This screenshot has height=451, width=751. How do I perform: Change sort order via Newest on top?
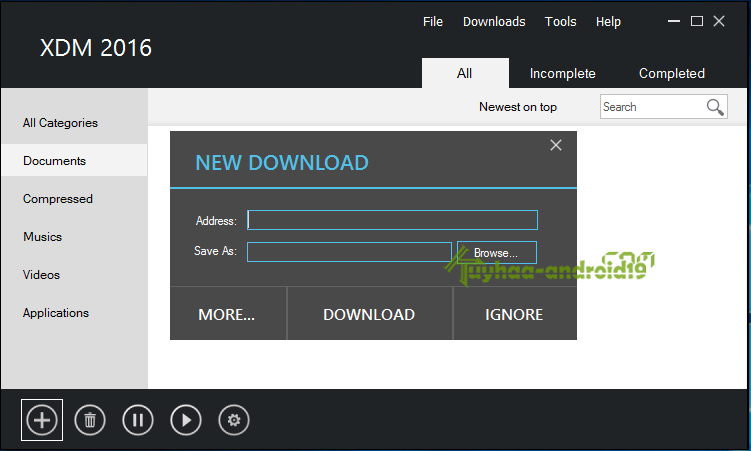(518, 107)
